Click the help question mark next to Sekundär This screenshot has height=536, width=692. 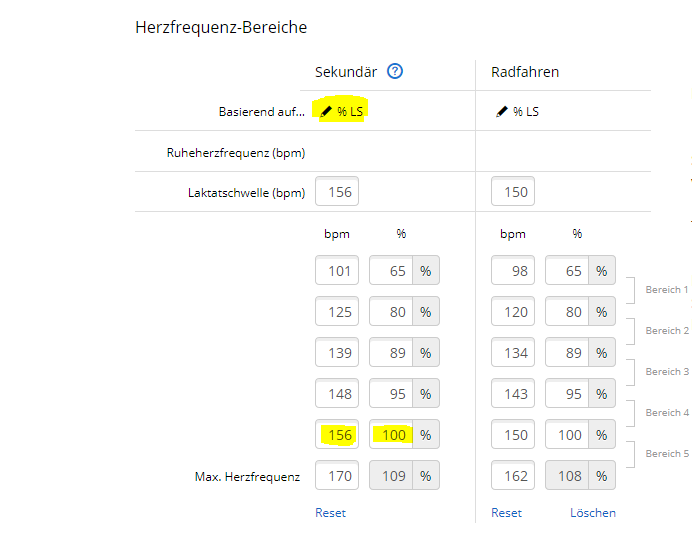(x=395, y=71)
